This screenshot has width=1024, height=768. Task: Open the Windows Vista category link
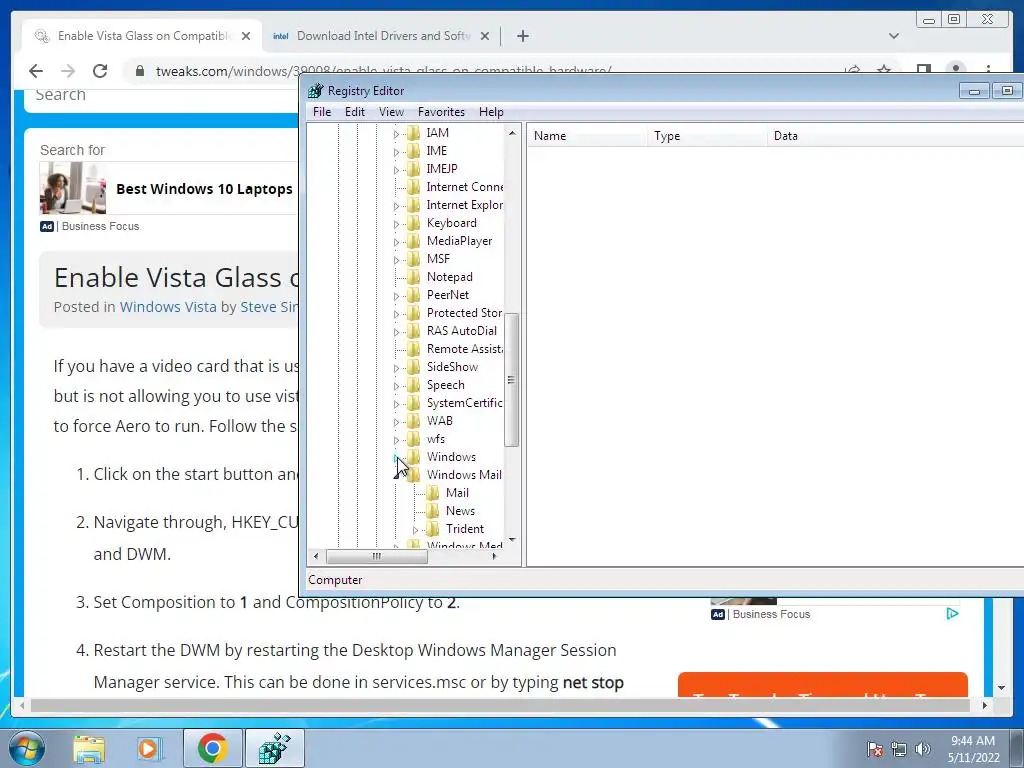[168, 307]
